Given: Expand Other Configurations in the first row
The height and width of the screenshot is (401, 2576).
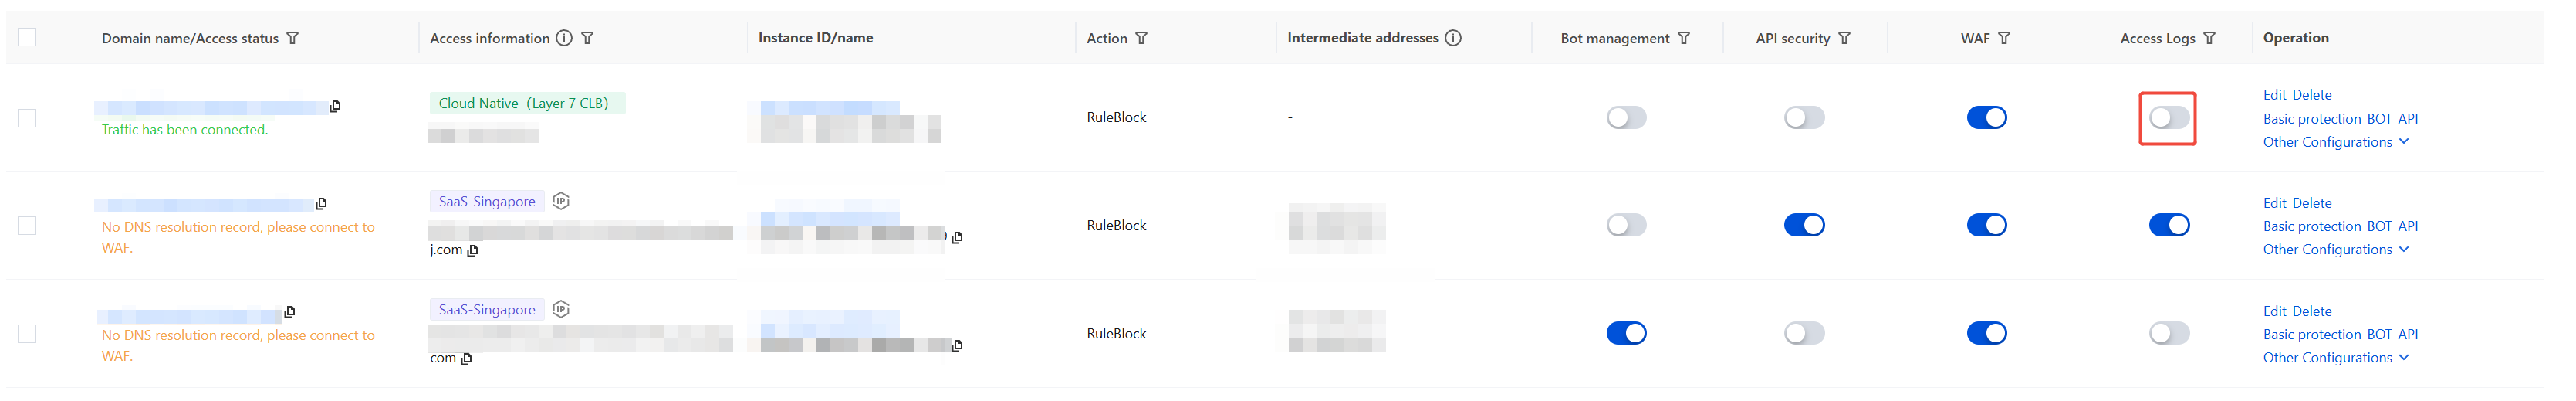Looking at the screenshot, I should 2336,142.
